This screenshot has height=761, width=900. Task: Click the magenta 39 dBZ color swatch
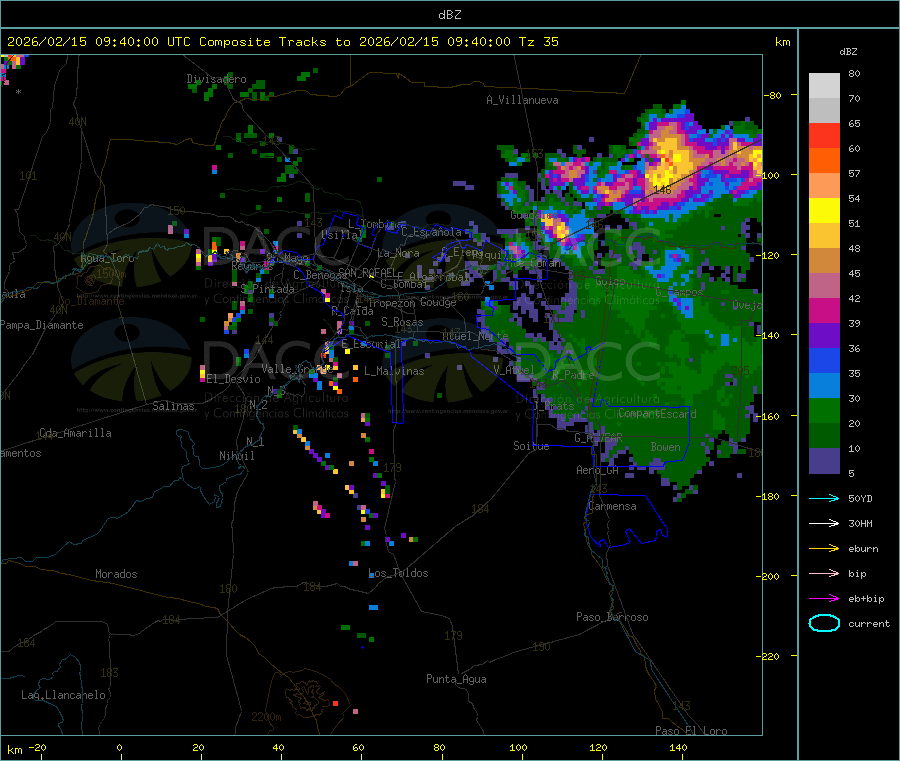[824, 310]
